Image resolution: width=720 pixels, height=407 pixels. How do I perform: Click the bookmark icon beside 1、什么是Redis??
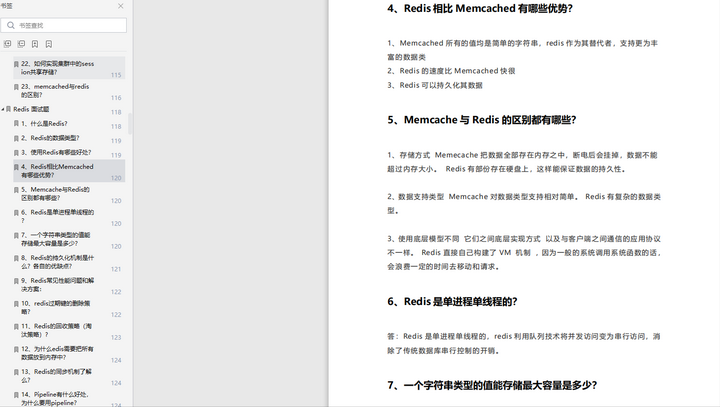point(17,124)
